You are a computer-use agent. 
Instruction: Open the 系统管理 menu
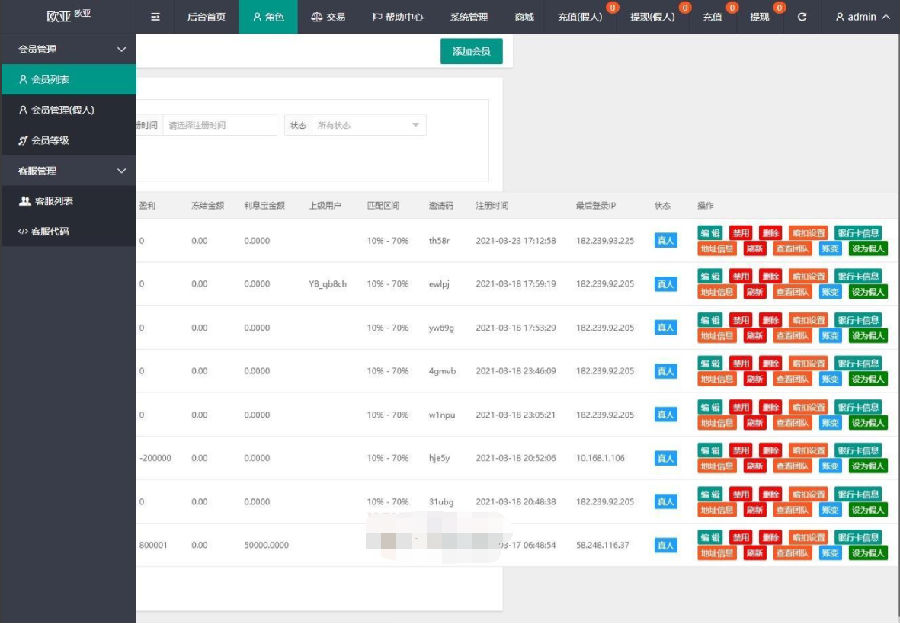point(469,17)
